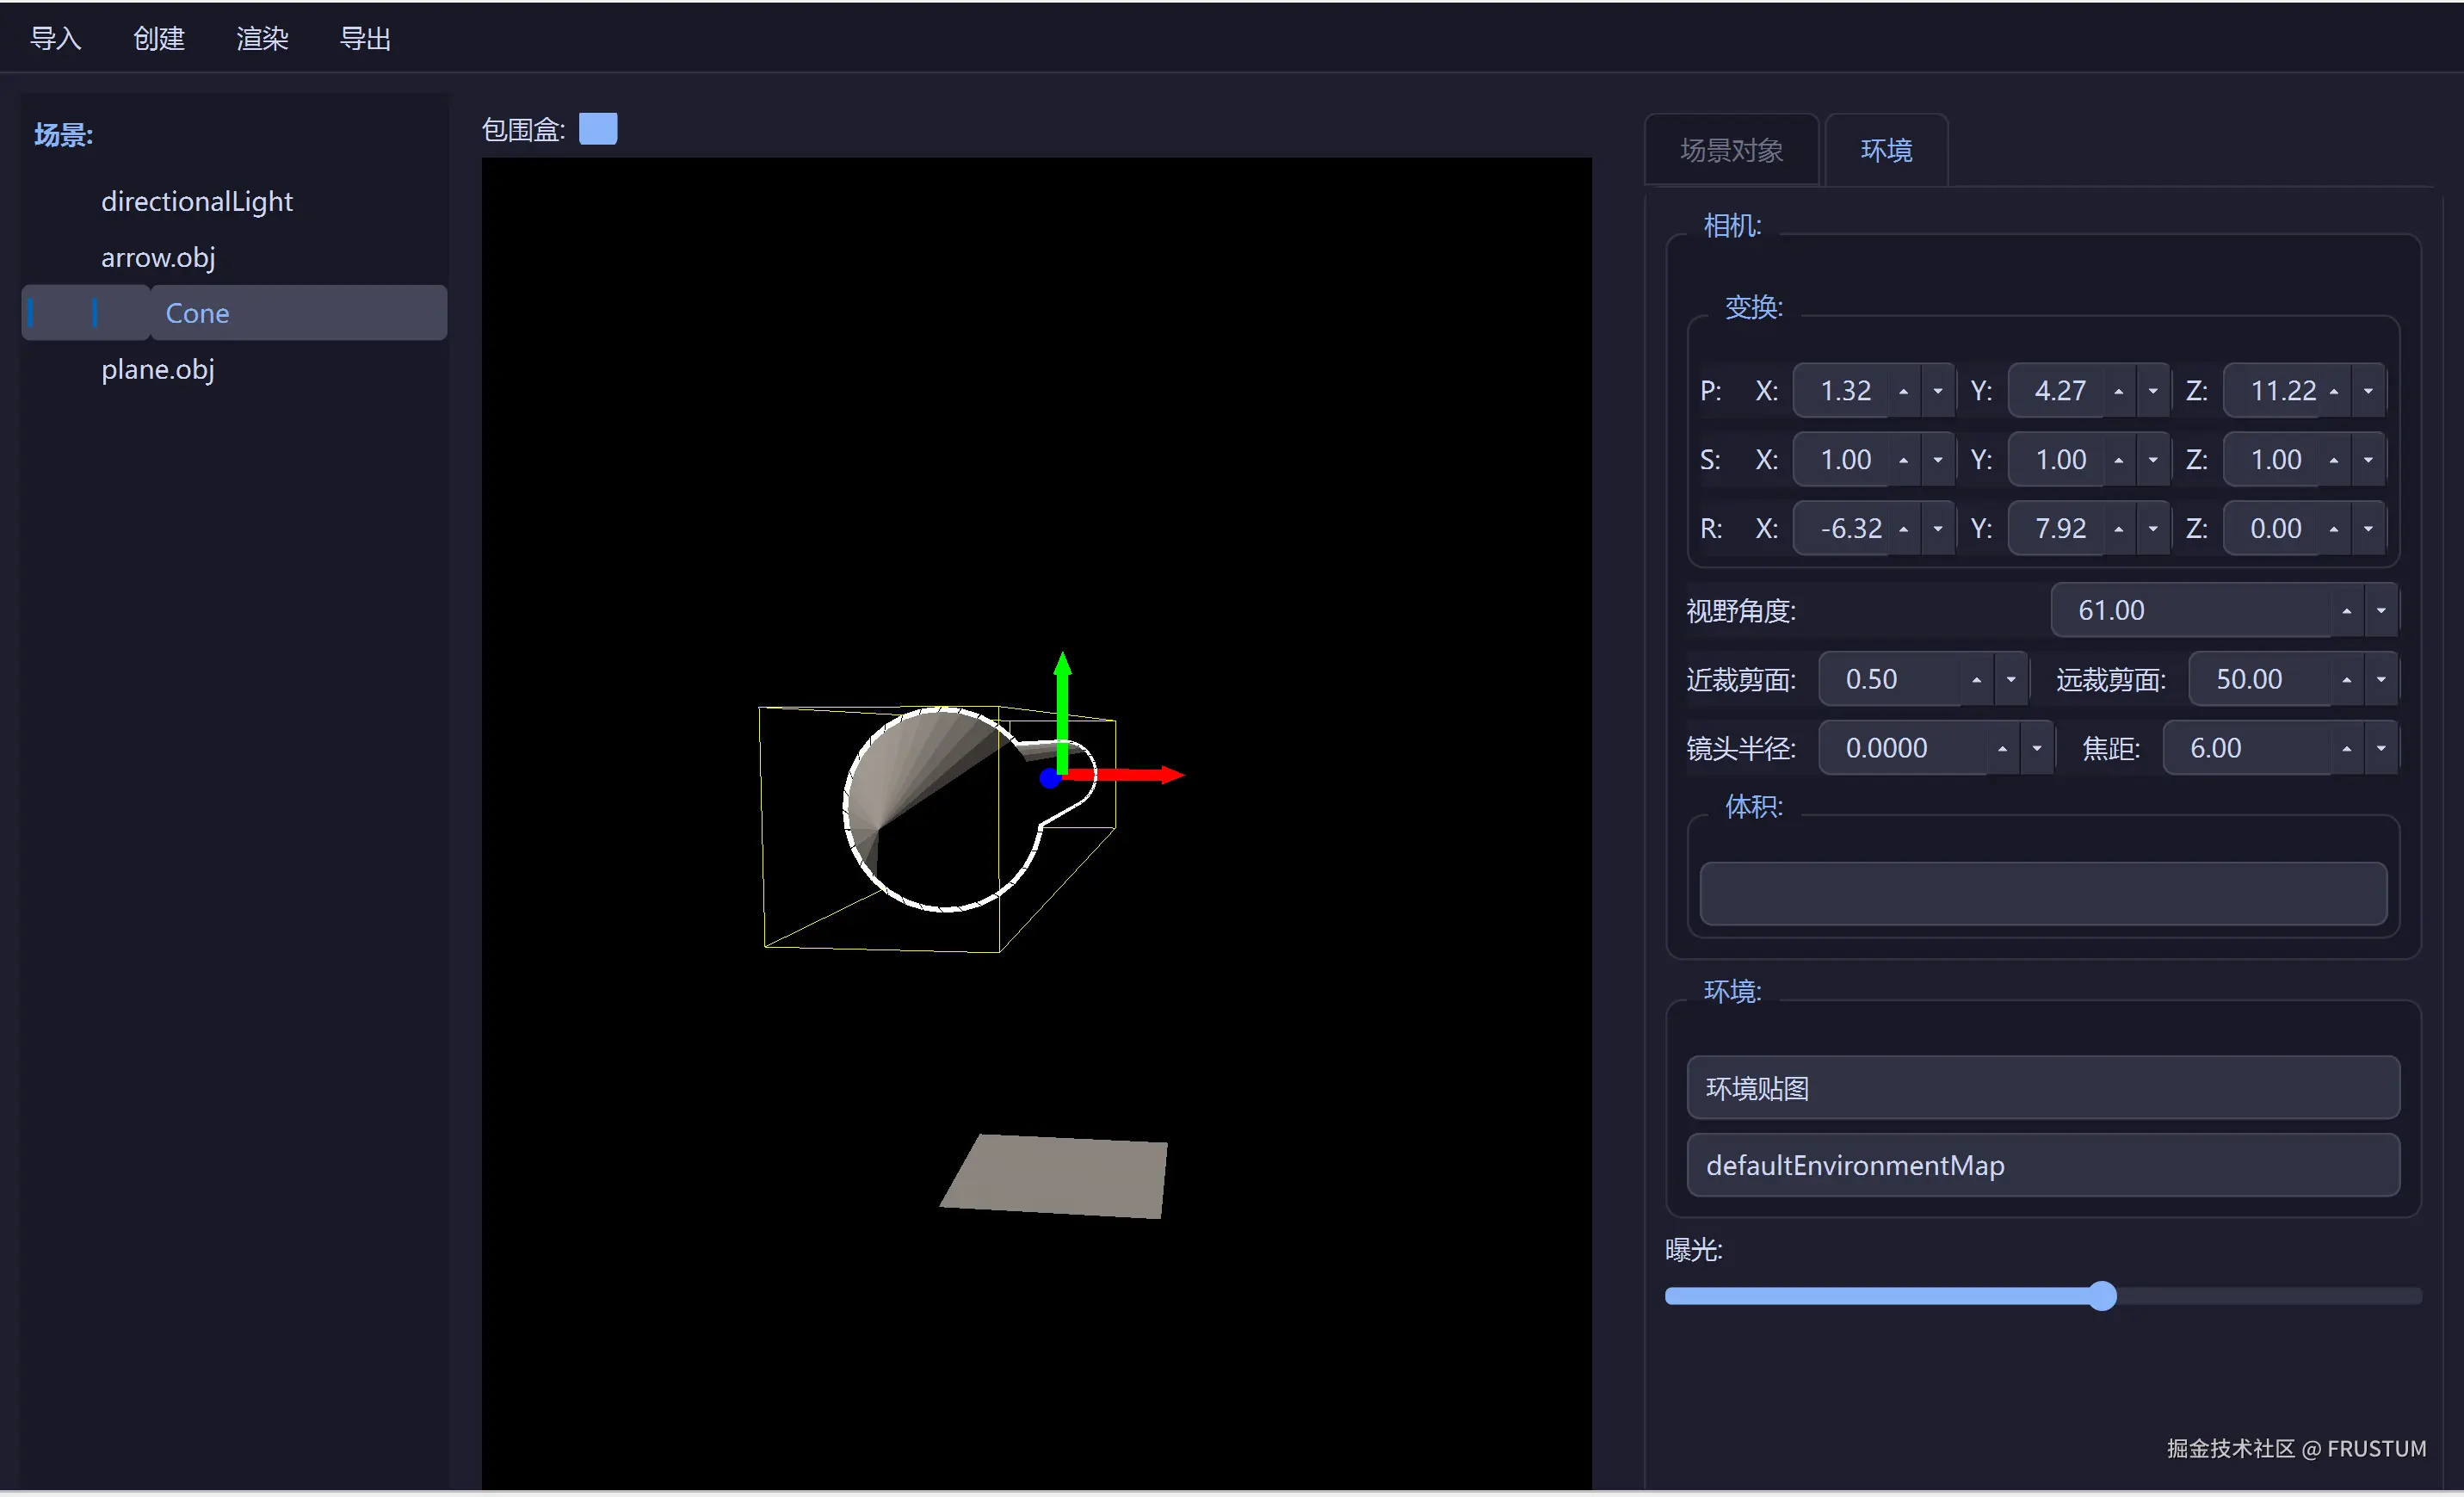Viewport: 2464px width, 1497px height.
Task: Increase the field of view angle stepper
Action: point(2346,611)
